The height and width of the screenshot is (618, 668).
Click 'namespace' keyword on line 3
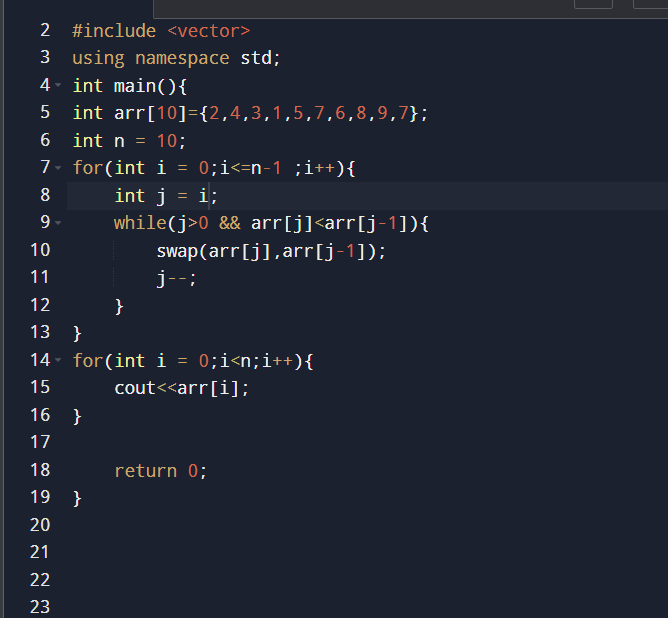point(182,58)
